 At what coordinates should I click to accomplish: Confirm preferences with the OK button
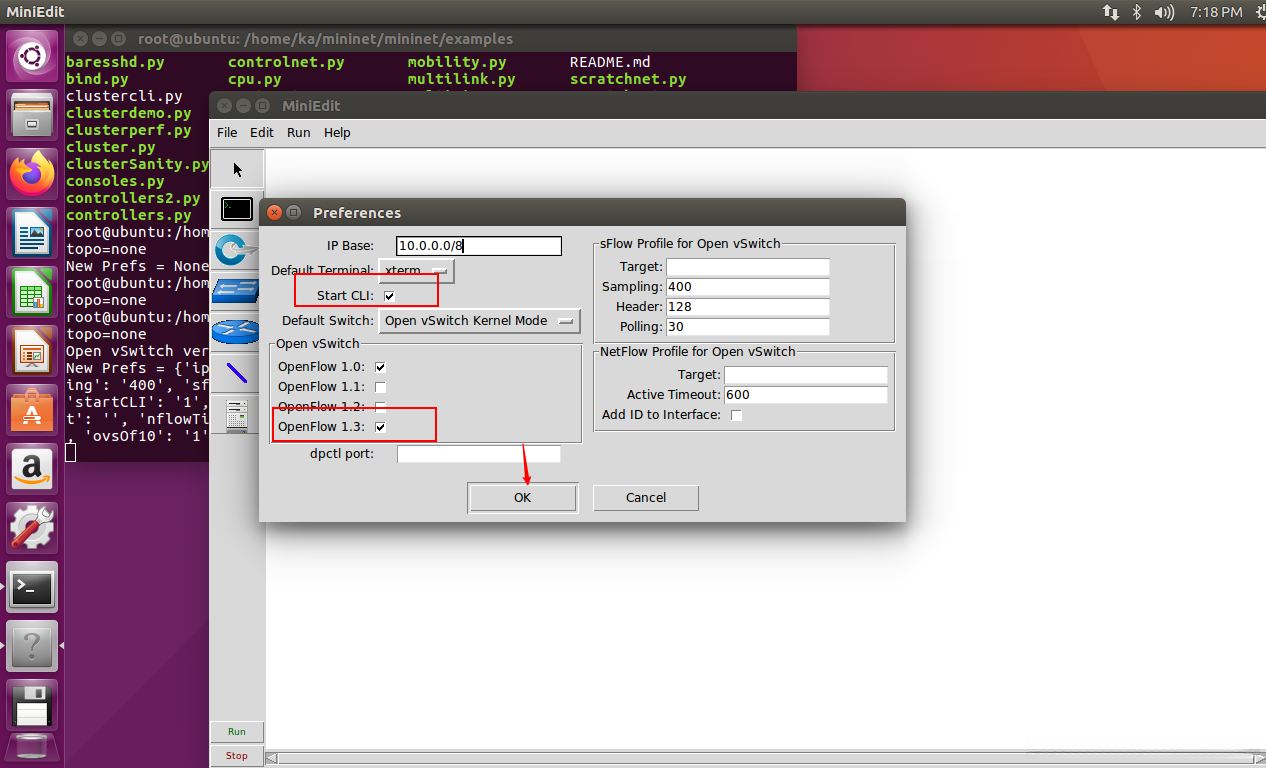pos(523,498)
